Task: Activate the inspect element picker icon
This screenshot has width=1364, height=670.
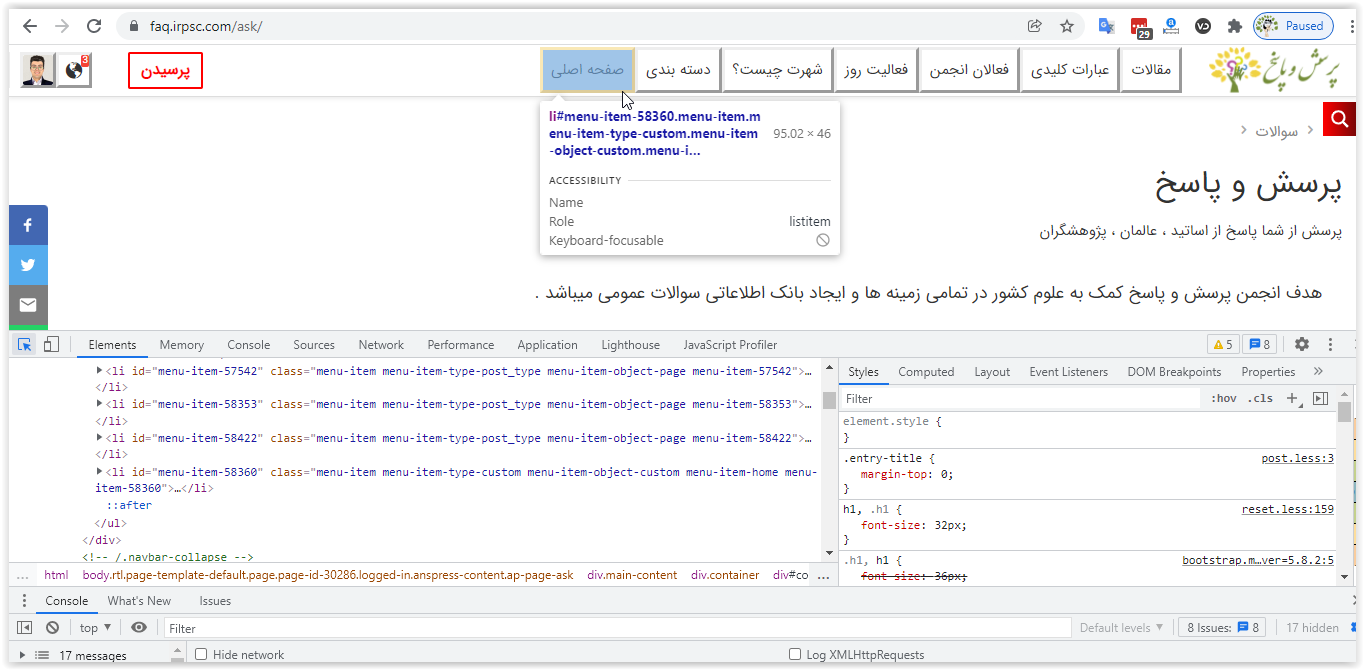Action: click(25, 345)
